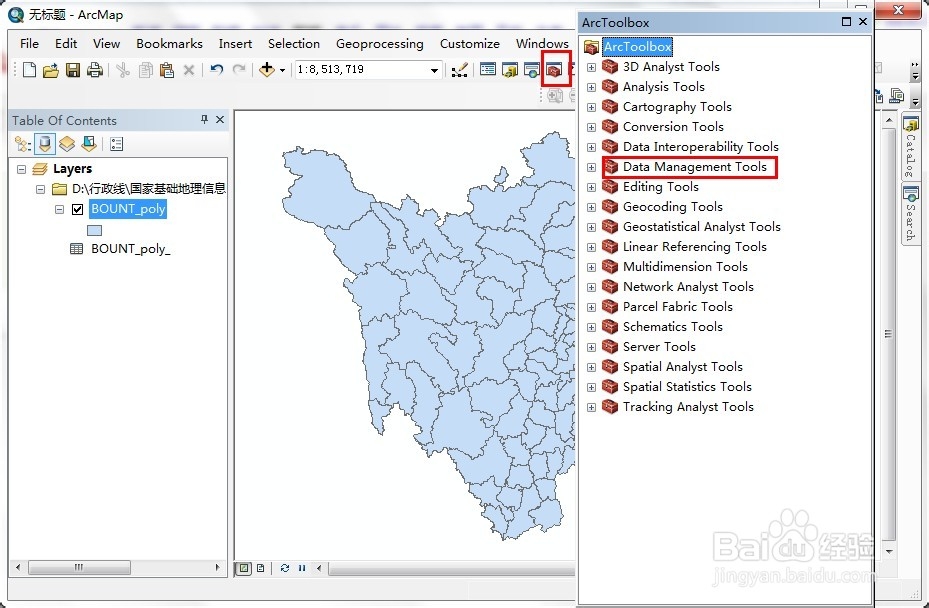Open the Editor toolbar icon

[x=459, y=70]
